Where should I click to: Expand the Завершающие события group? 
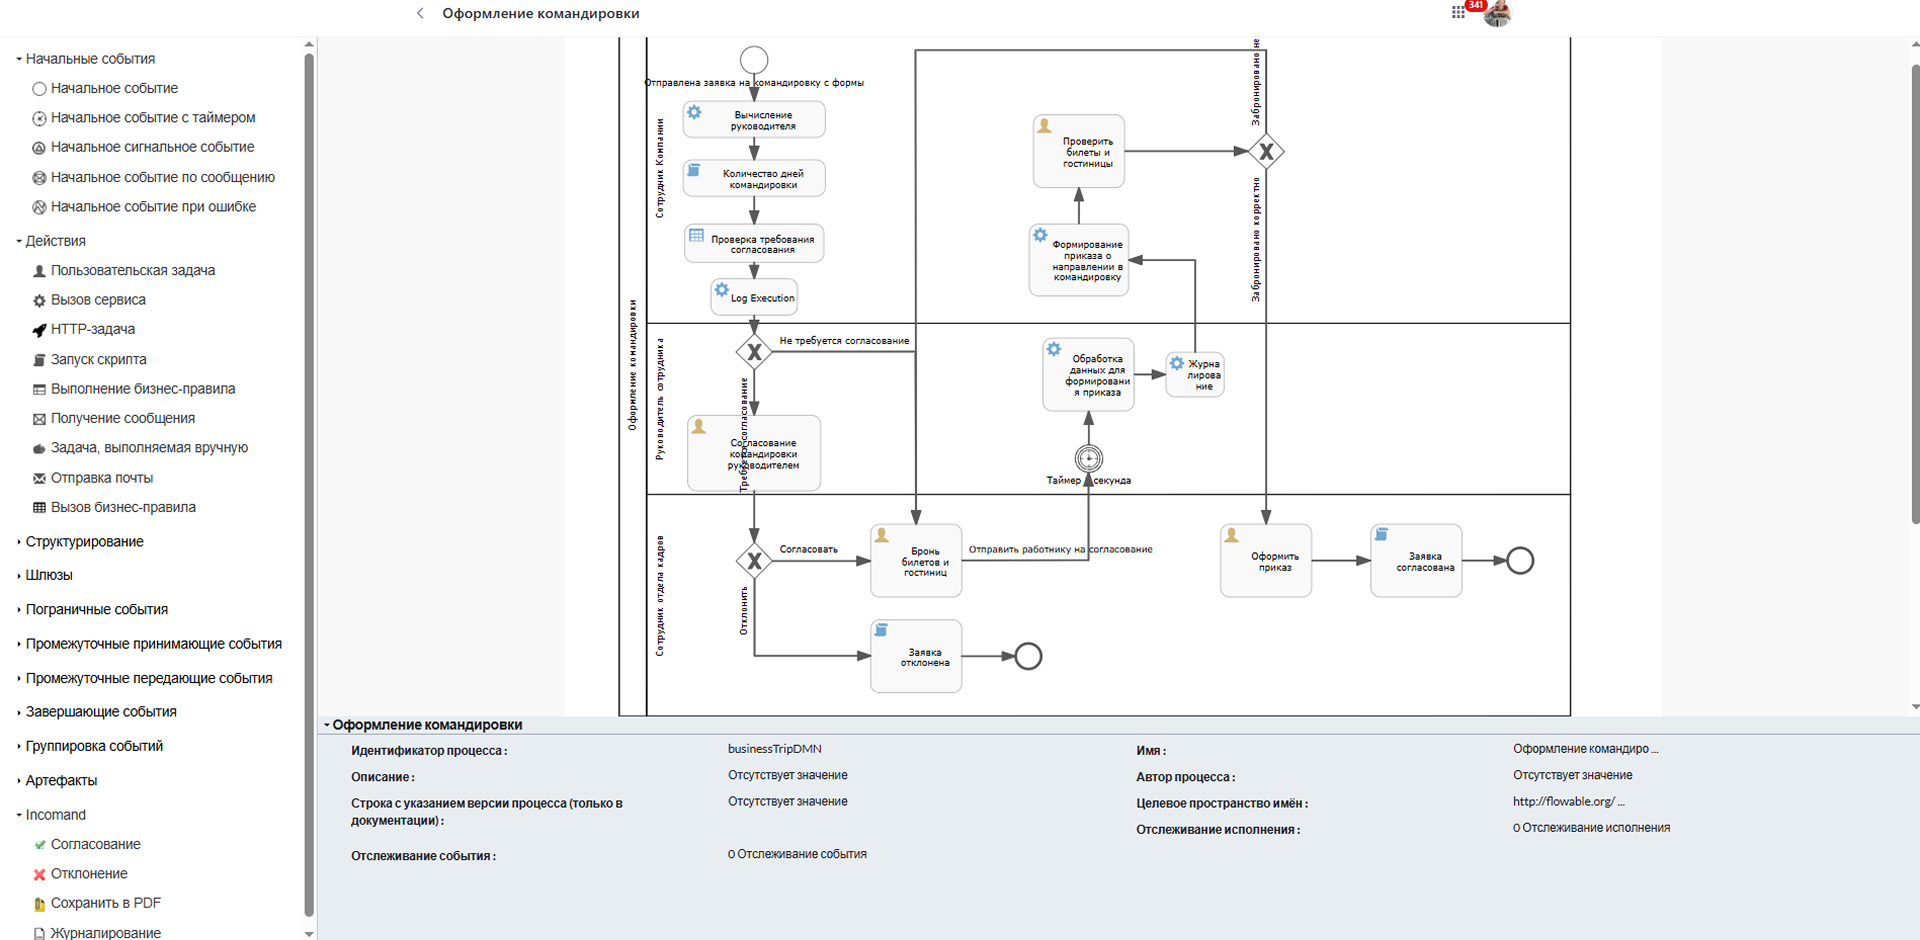coord(100,712)
